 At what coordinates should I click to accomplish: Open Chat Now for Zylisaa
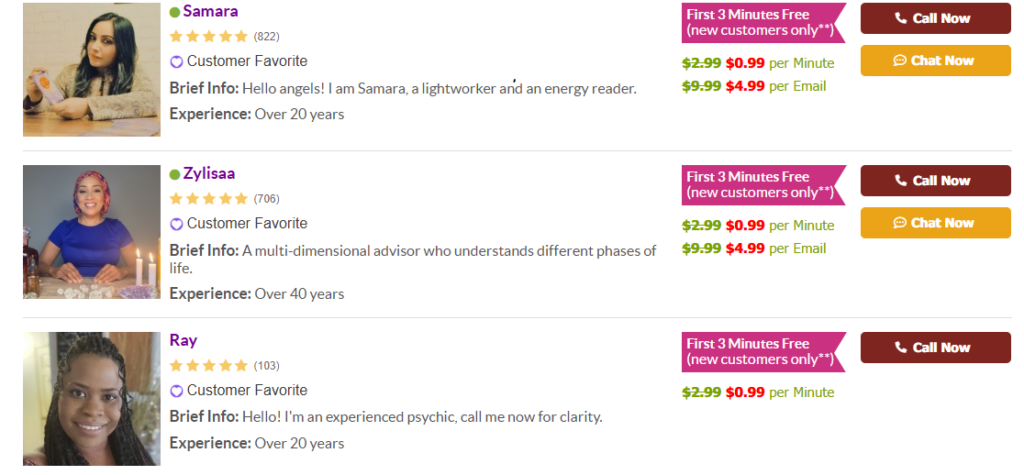(x=935, y=223)
